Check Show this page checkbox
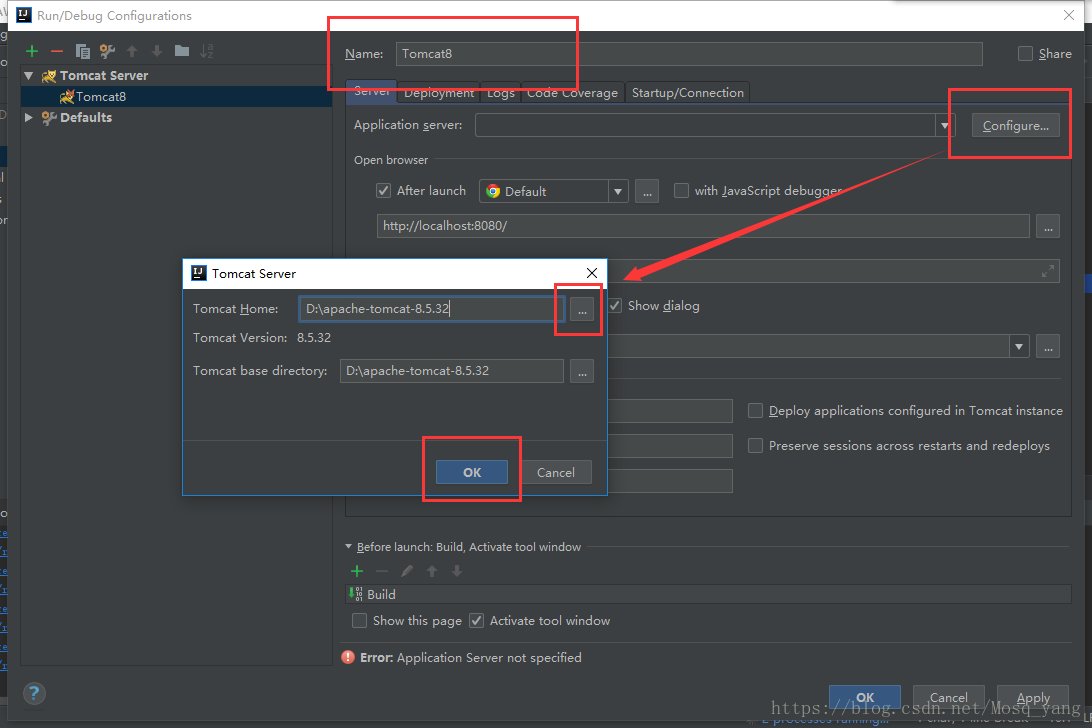 pos(359,621)
